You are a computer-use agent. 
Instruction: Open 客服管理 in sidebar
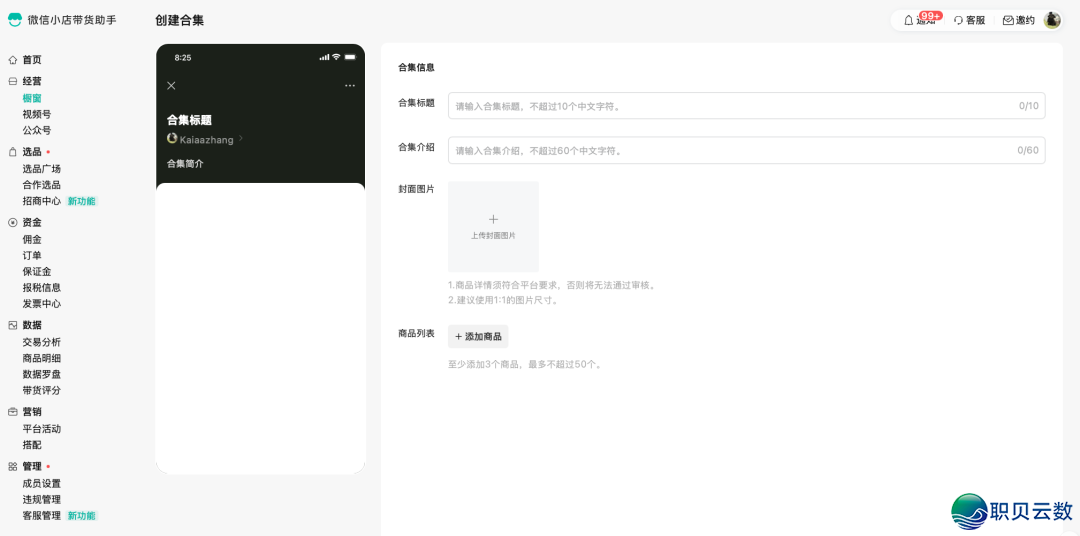41,515
